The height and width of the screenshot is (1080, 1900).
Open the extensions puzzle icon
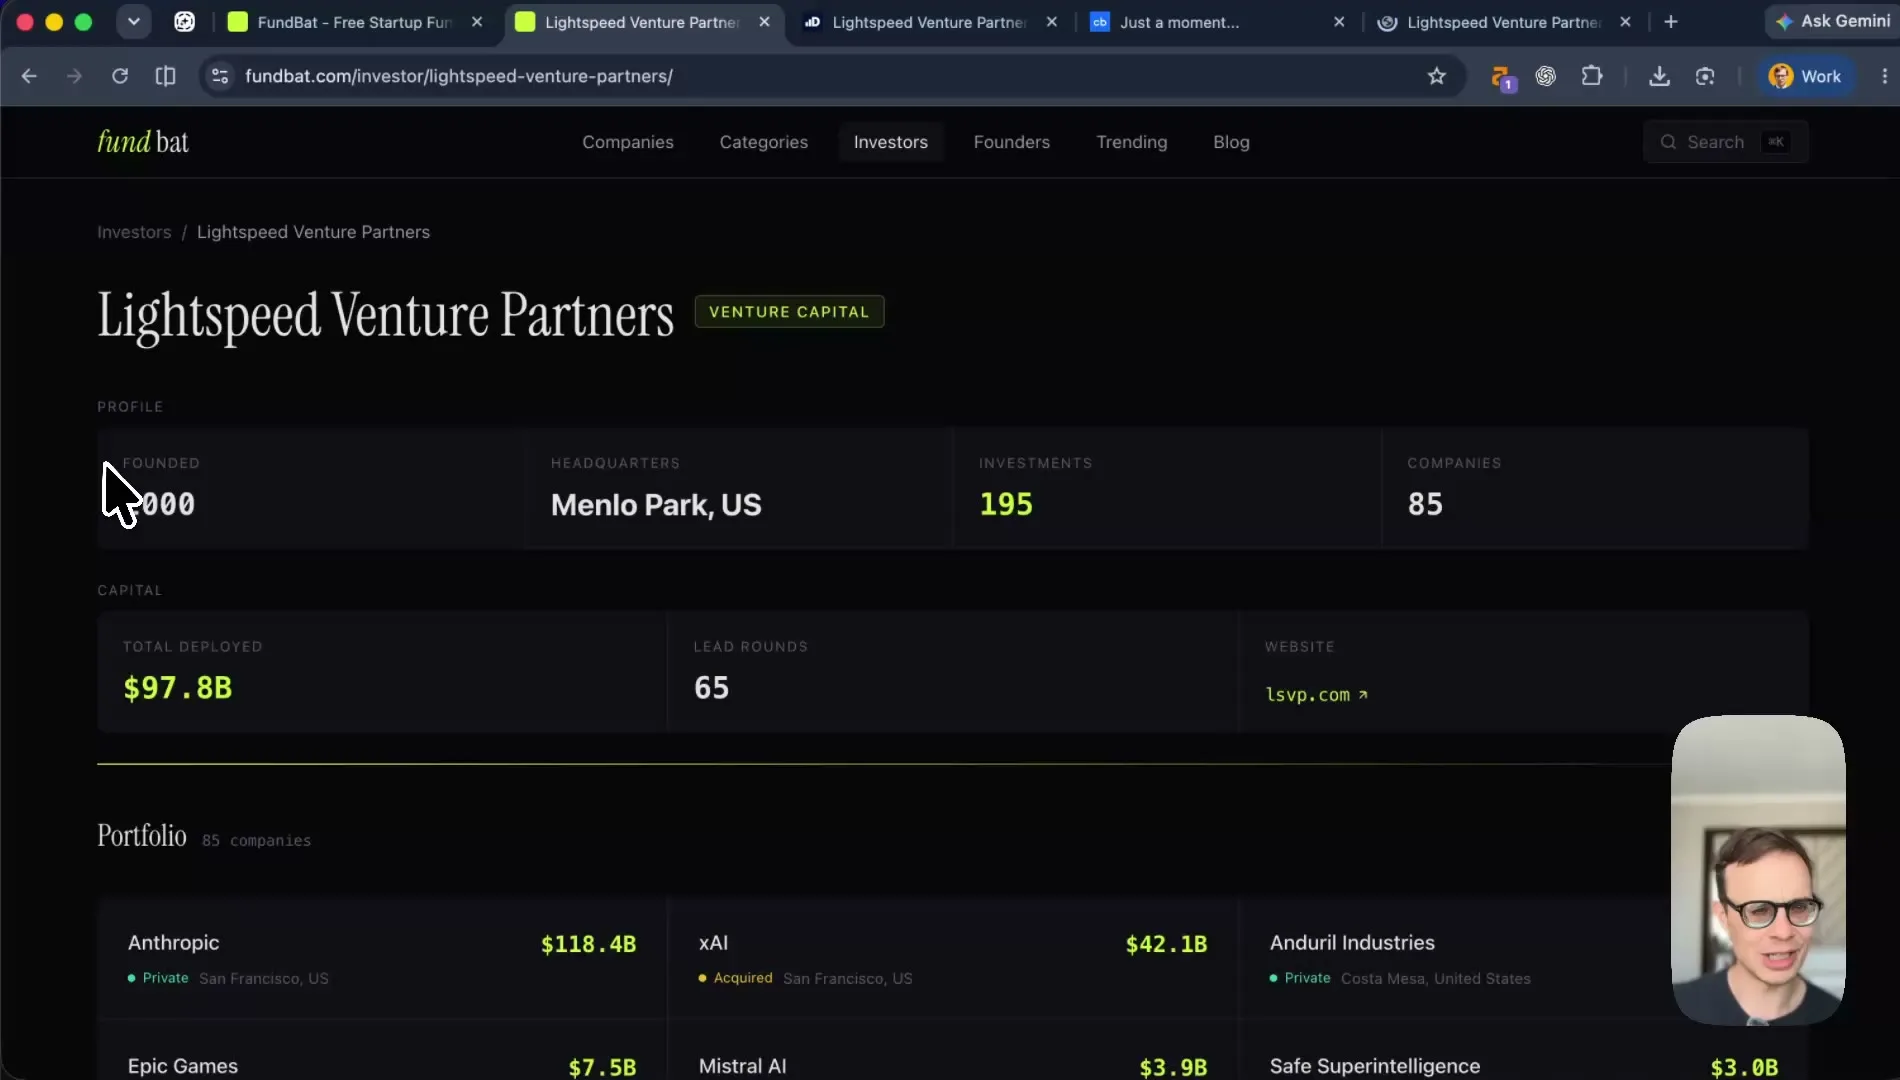1592,76
